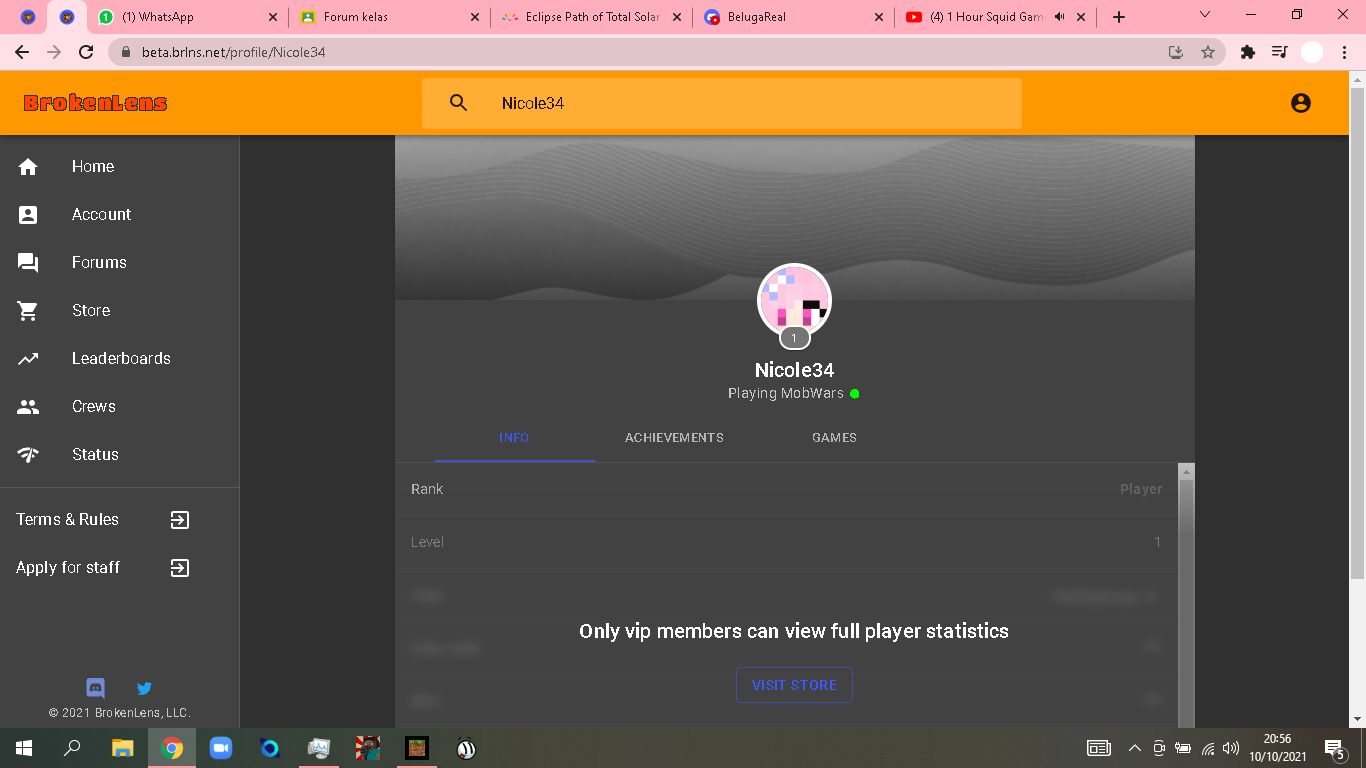
Task: Open the Discord icon in sidebar footer
Action: tap(96, 688)
